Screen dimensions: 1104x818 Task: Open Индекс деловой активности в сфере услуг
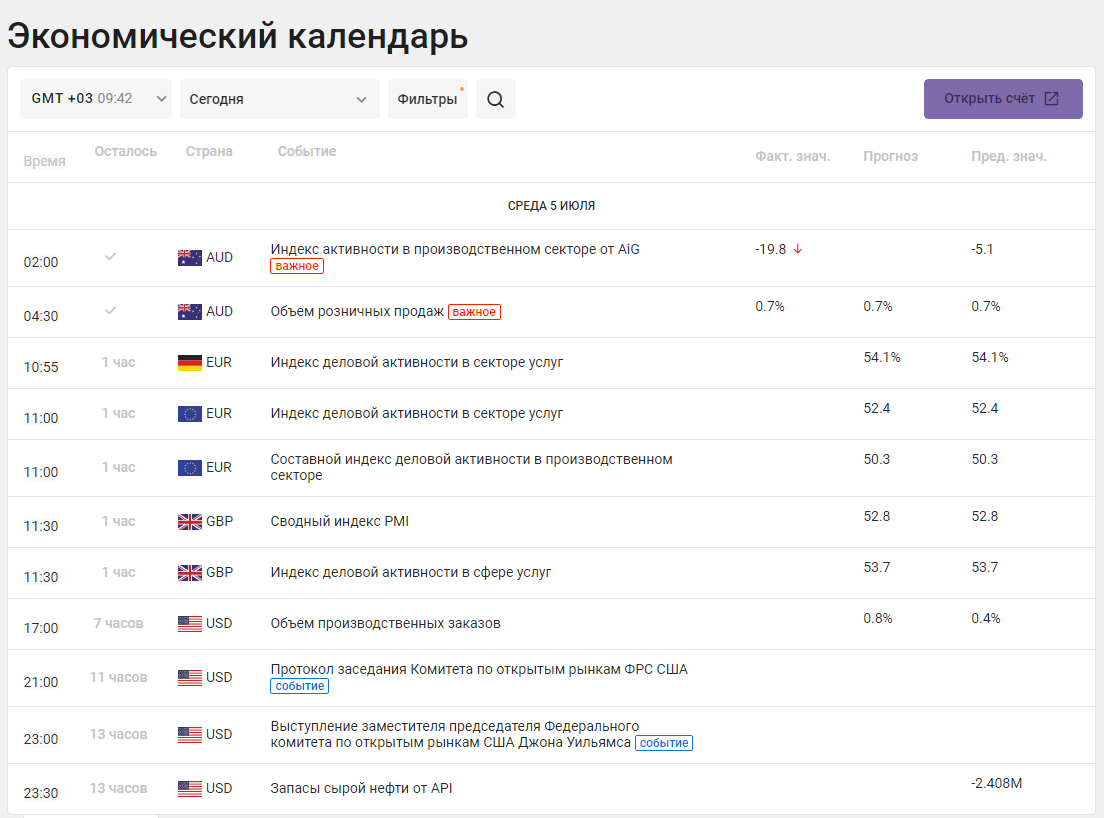click(x=410, y=573)
